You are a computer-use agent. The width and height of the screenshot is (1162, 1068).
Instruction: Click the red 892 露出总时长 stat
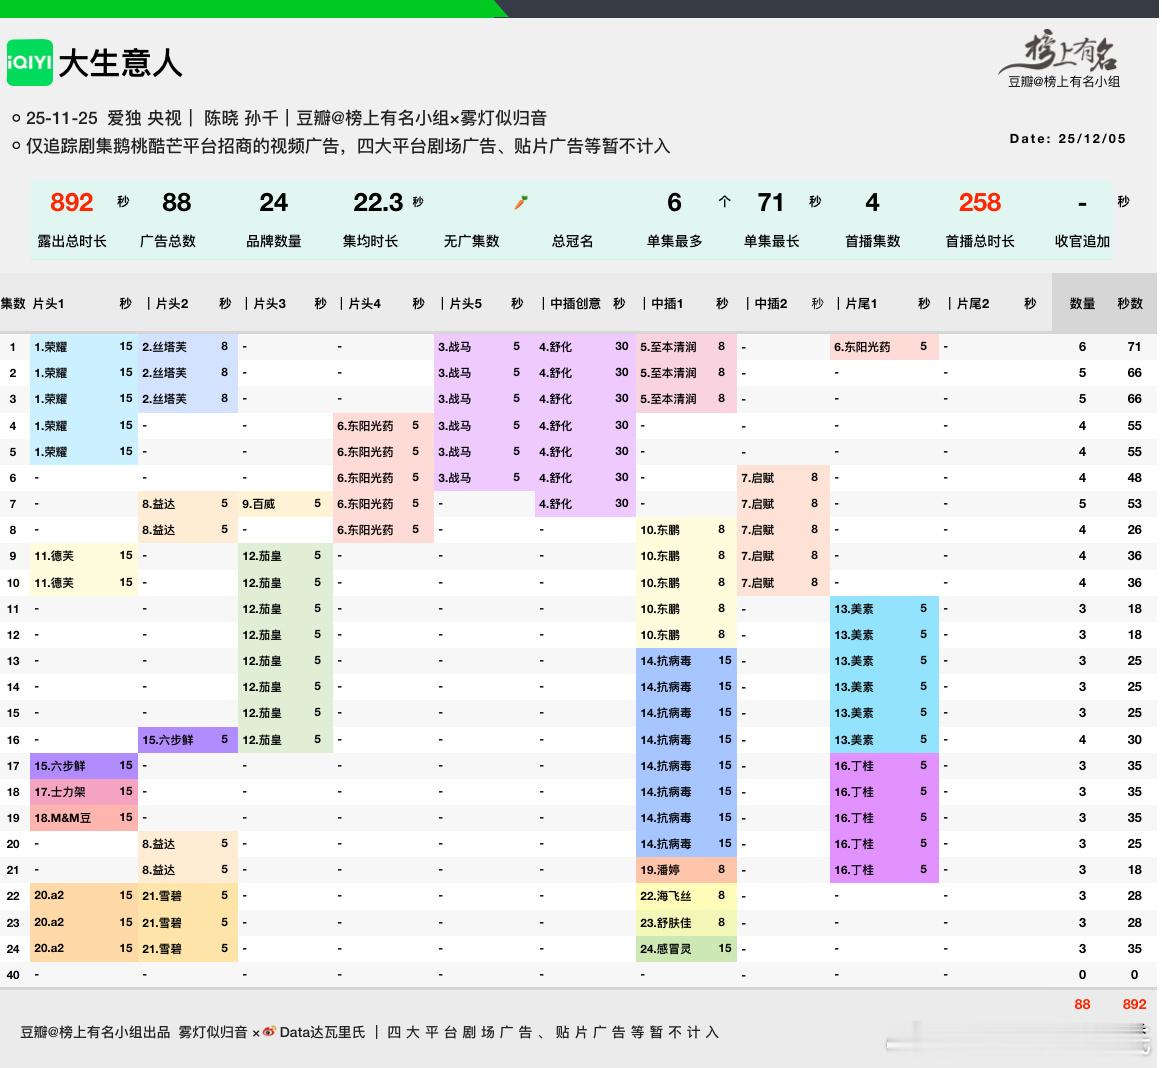tap(71, 202)
